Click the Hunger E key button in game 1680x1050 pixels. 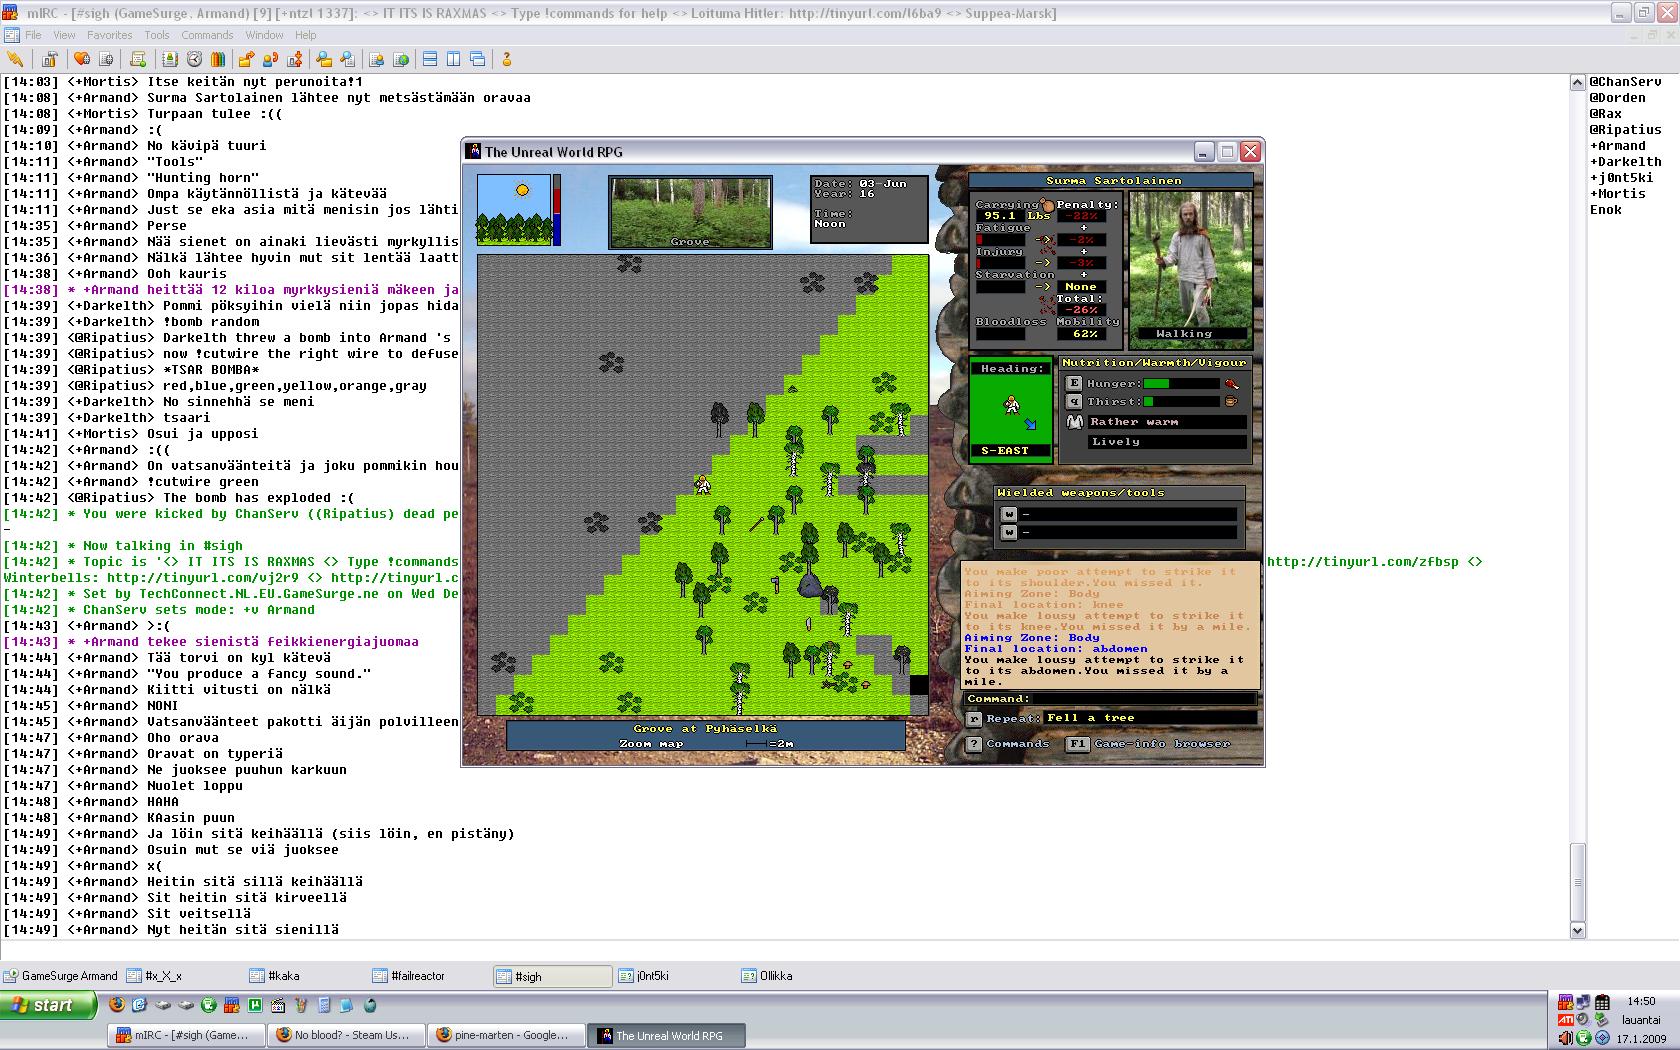(1074, 383)
